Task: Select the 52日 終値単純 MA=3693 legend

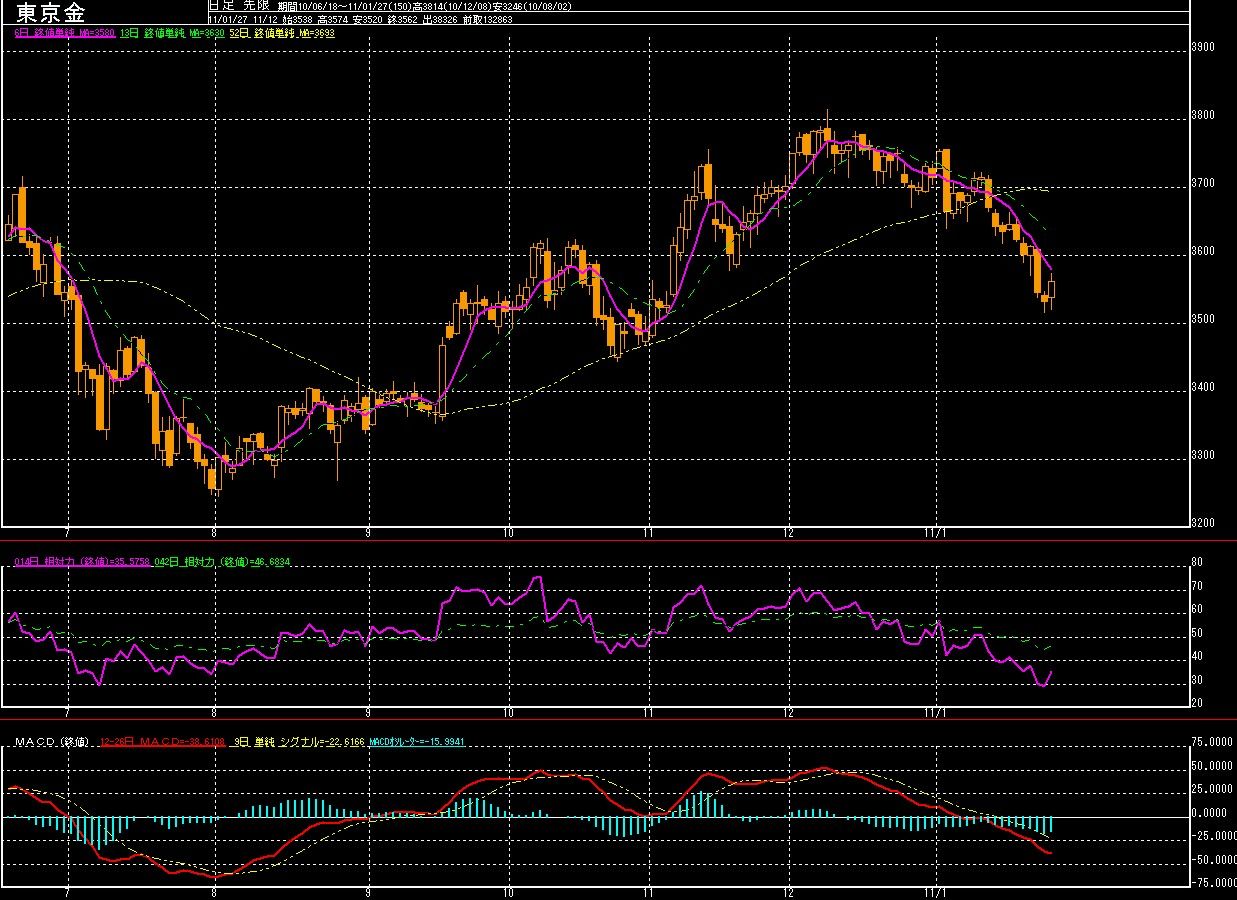Action: click(x=283, y=33)
